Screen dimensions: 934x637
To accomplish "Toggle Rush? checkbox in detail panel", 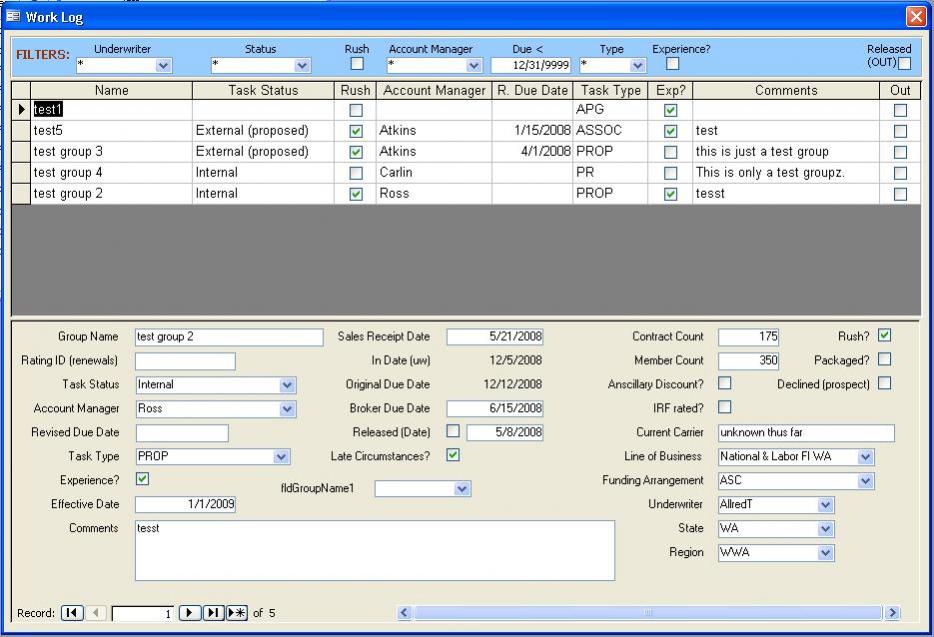I will point(885,335).
